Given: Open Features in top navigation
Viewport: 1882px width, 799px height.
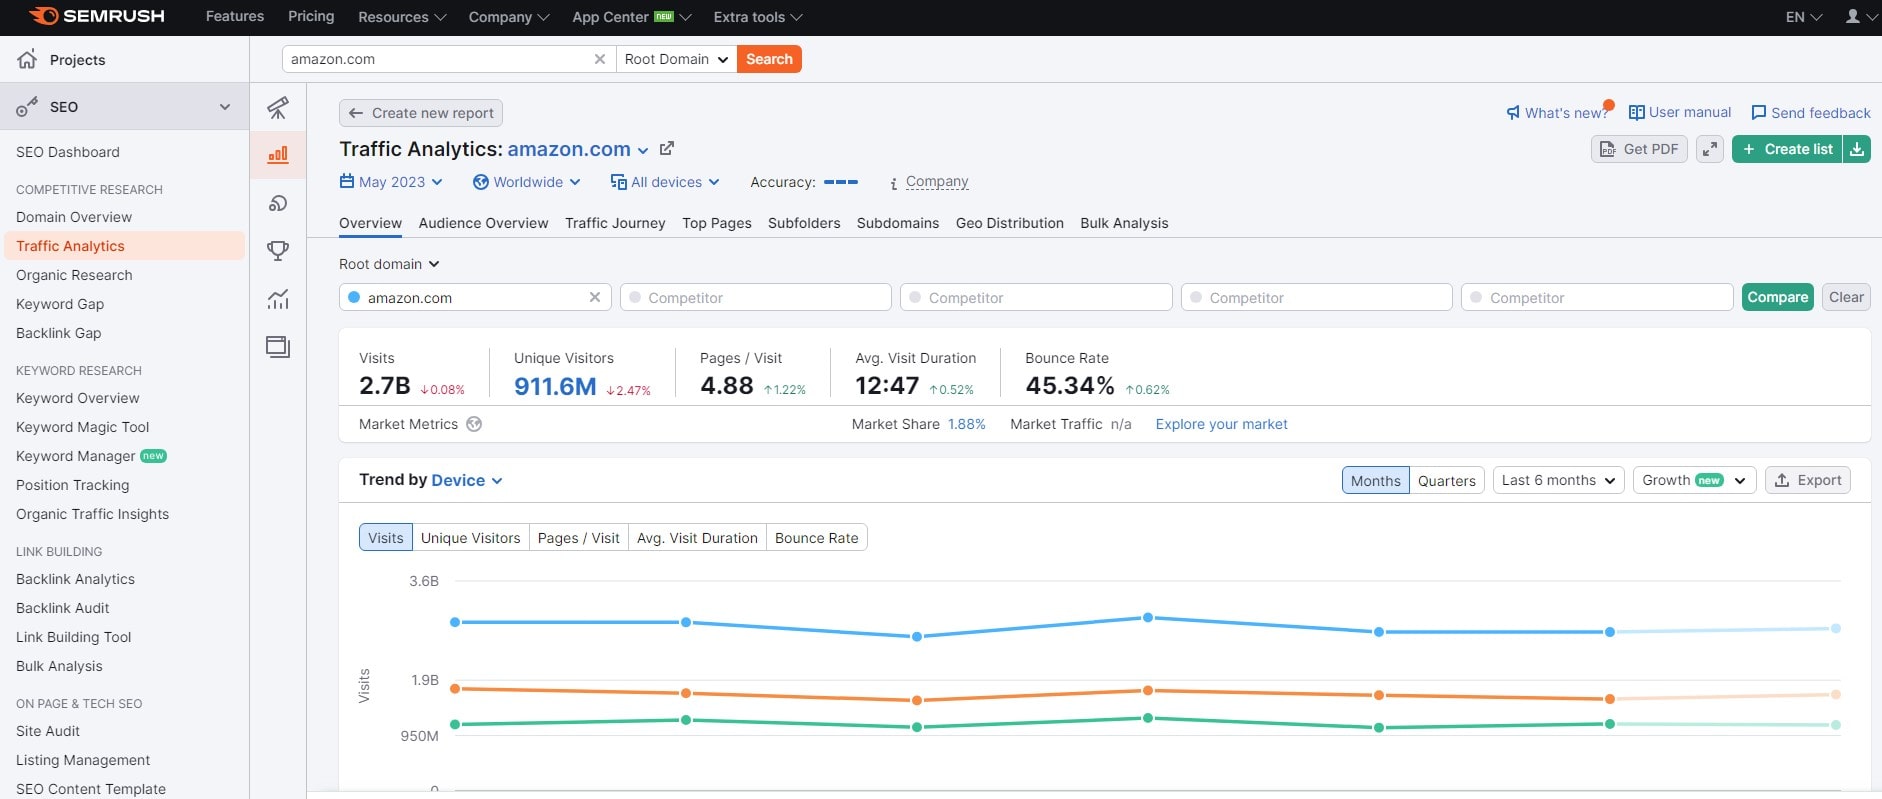Looking at the screenshot, I should [x=235, y=16].
